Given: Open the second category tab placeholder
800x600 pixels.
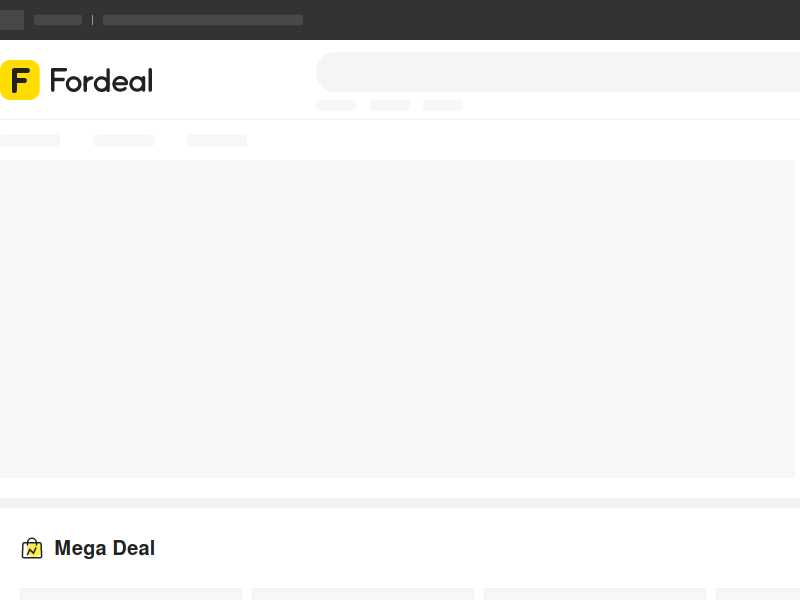Looking at the screenshot, I should pyautogui.click(x=124, y=140).
